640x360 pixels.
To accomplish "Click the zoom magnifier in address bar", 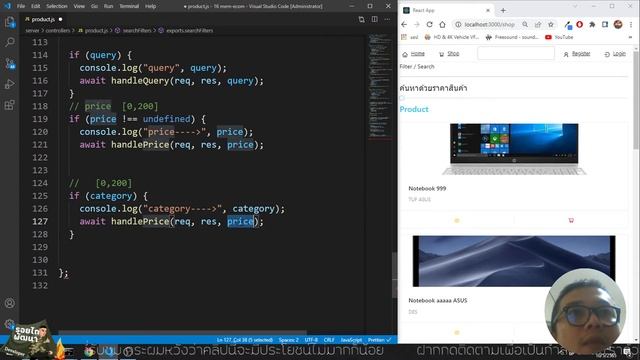I will (525, 24).
